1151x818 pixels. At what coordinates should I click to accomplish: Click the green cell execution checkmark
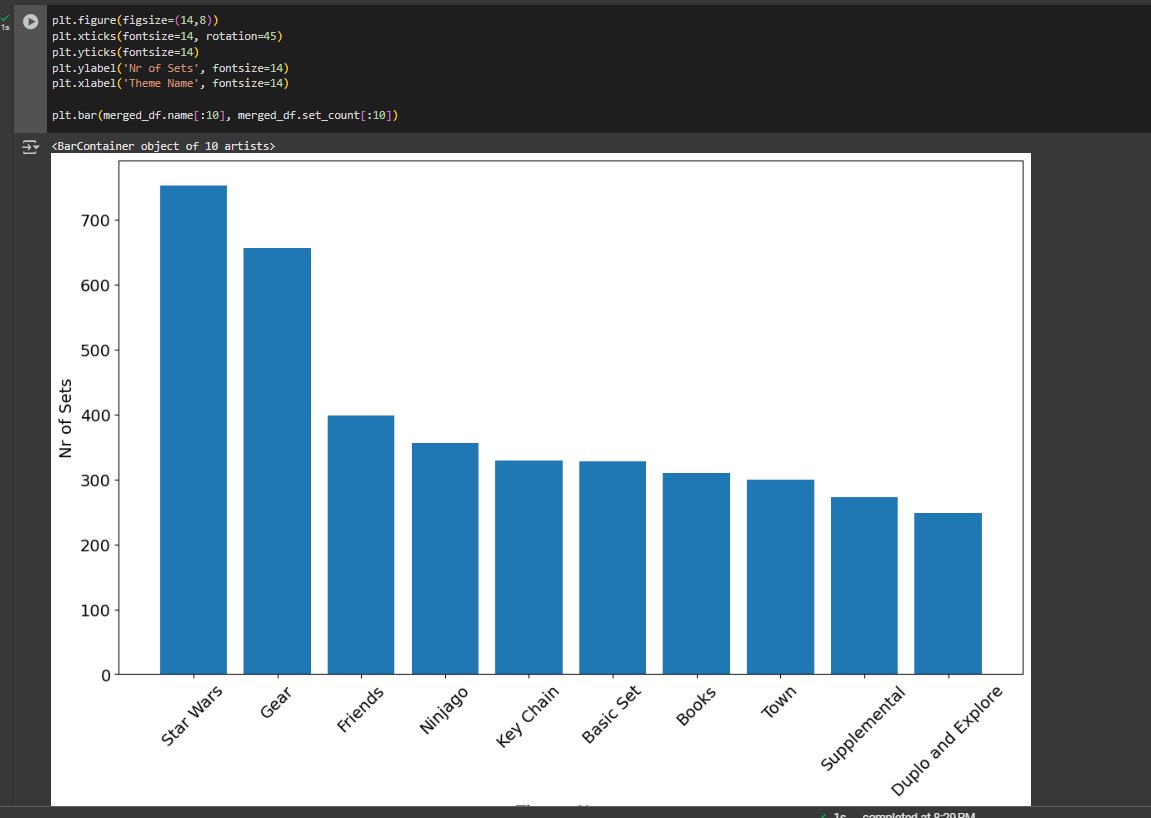click(5, 19)
